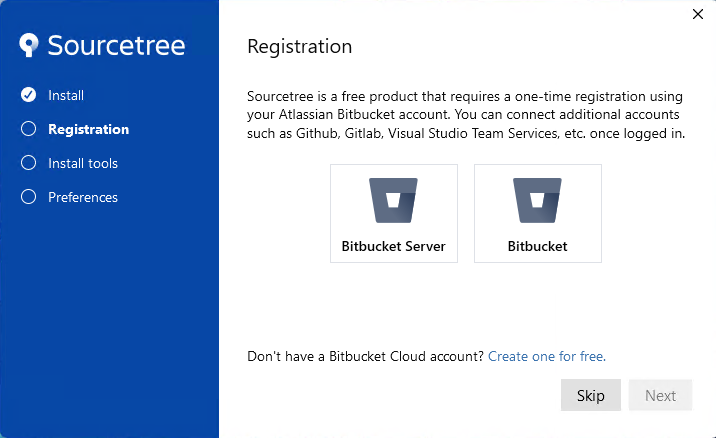Click the Registration page heading
The height and width of the screenshot is (438, 716).
[300, 47]
